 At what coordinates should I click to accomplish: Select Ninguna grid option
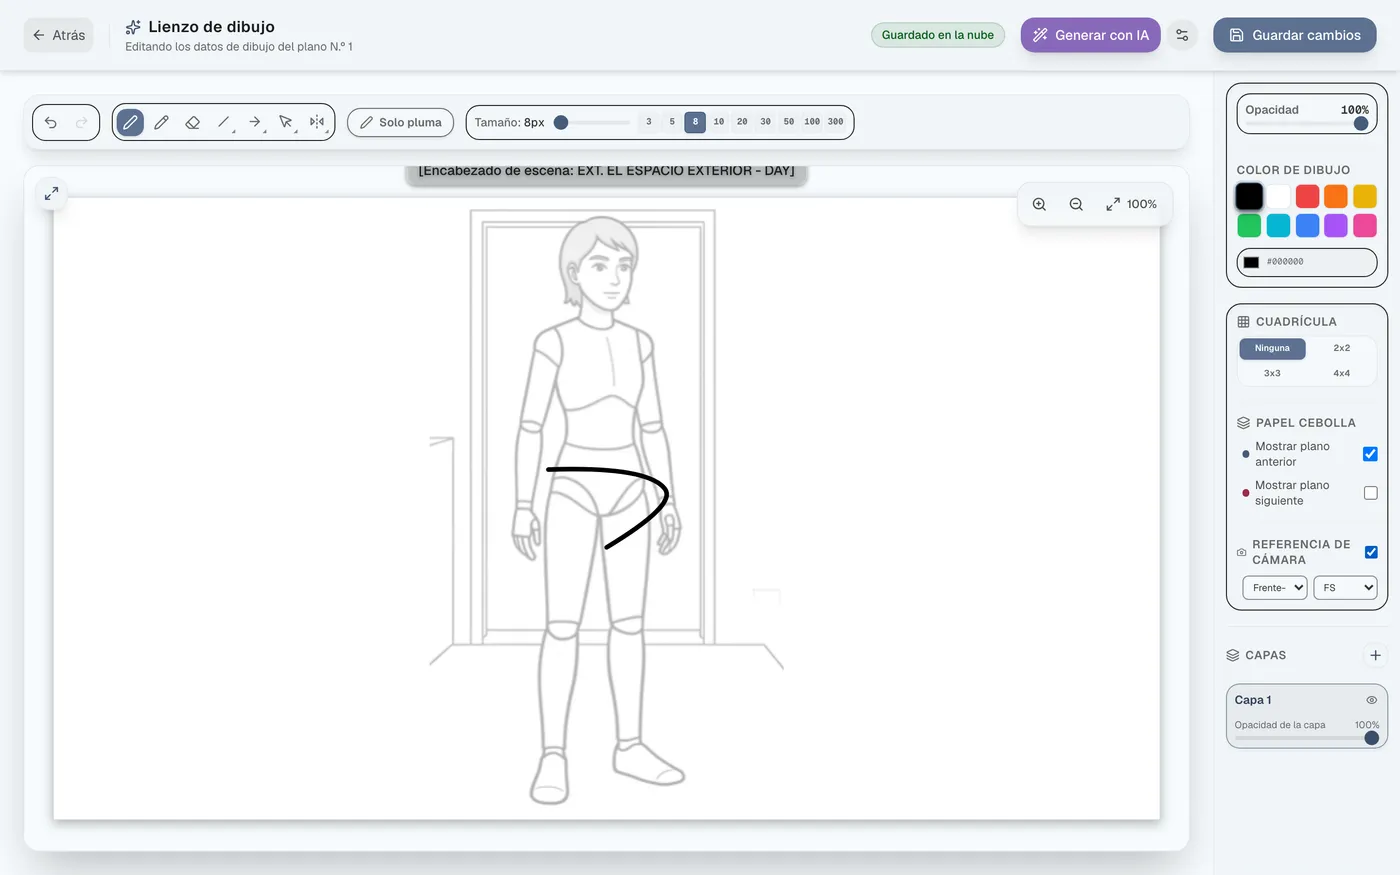coord(1272,348)
